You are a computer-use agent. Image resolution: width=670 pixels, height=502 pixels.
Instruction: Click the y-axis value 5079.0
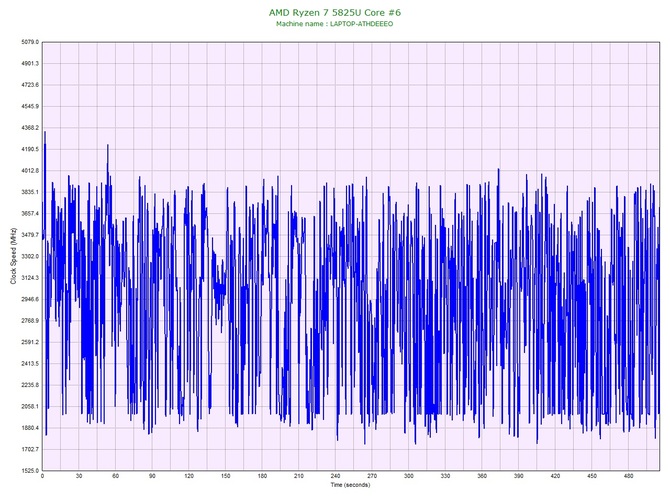tap(30, 42)
